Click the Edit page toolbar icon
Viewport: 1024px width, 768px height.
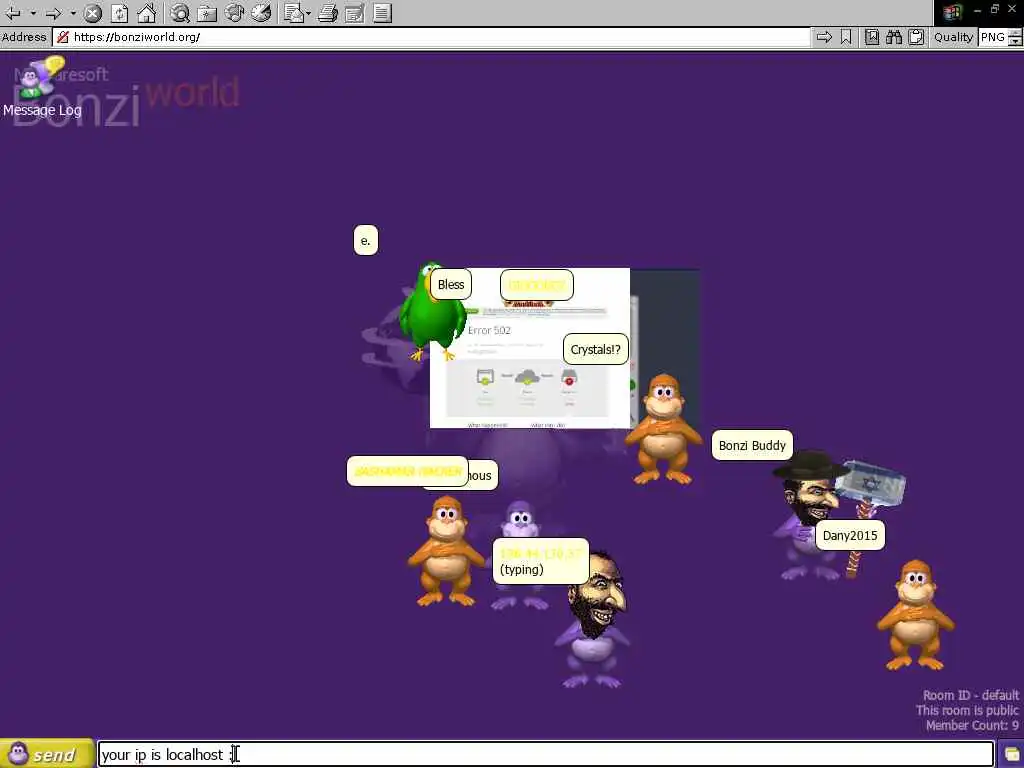(355, 13)
